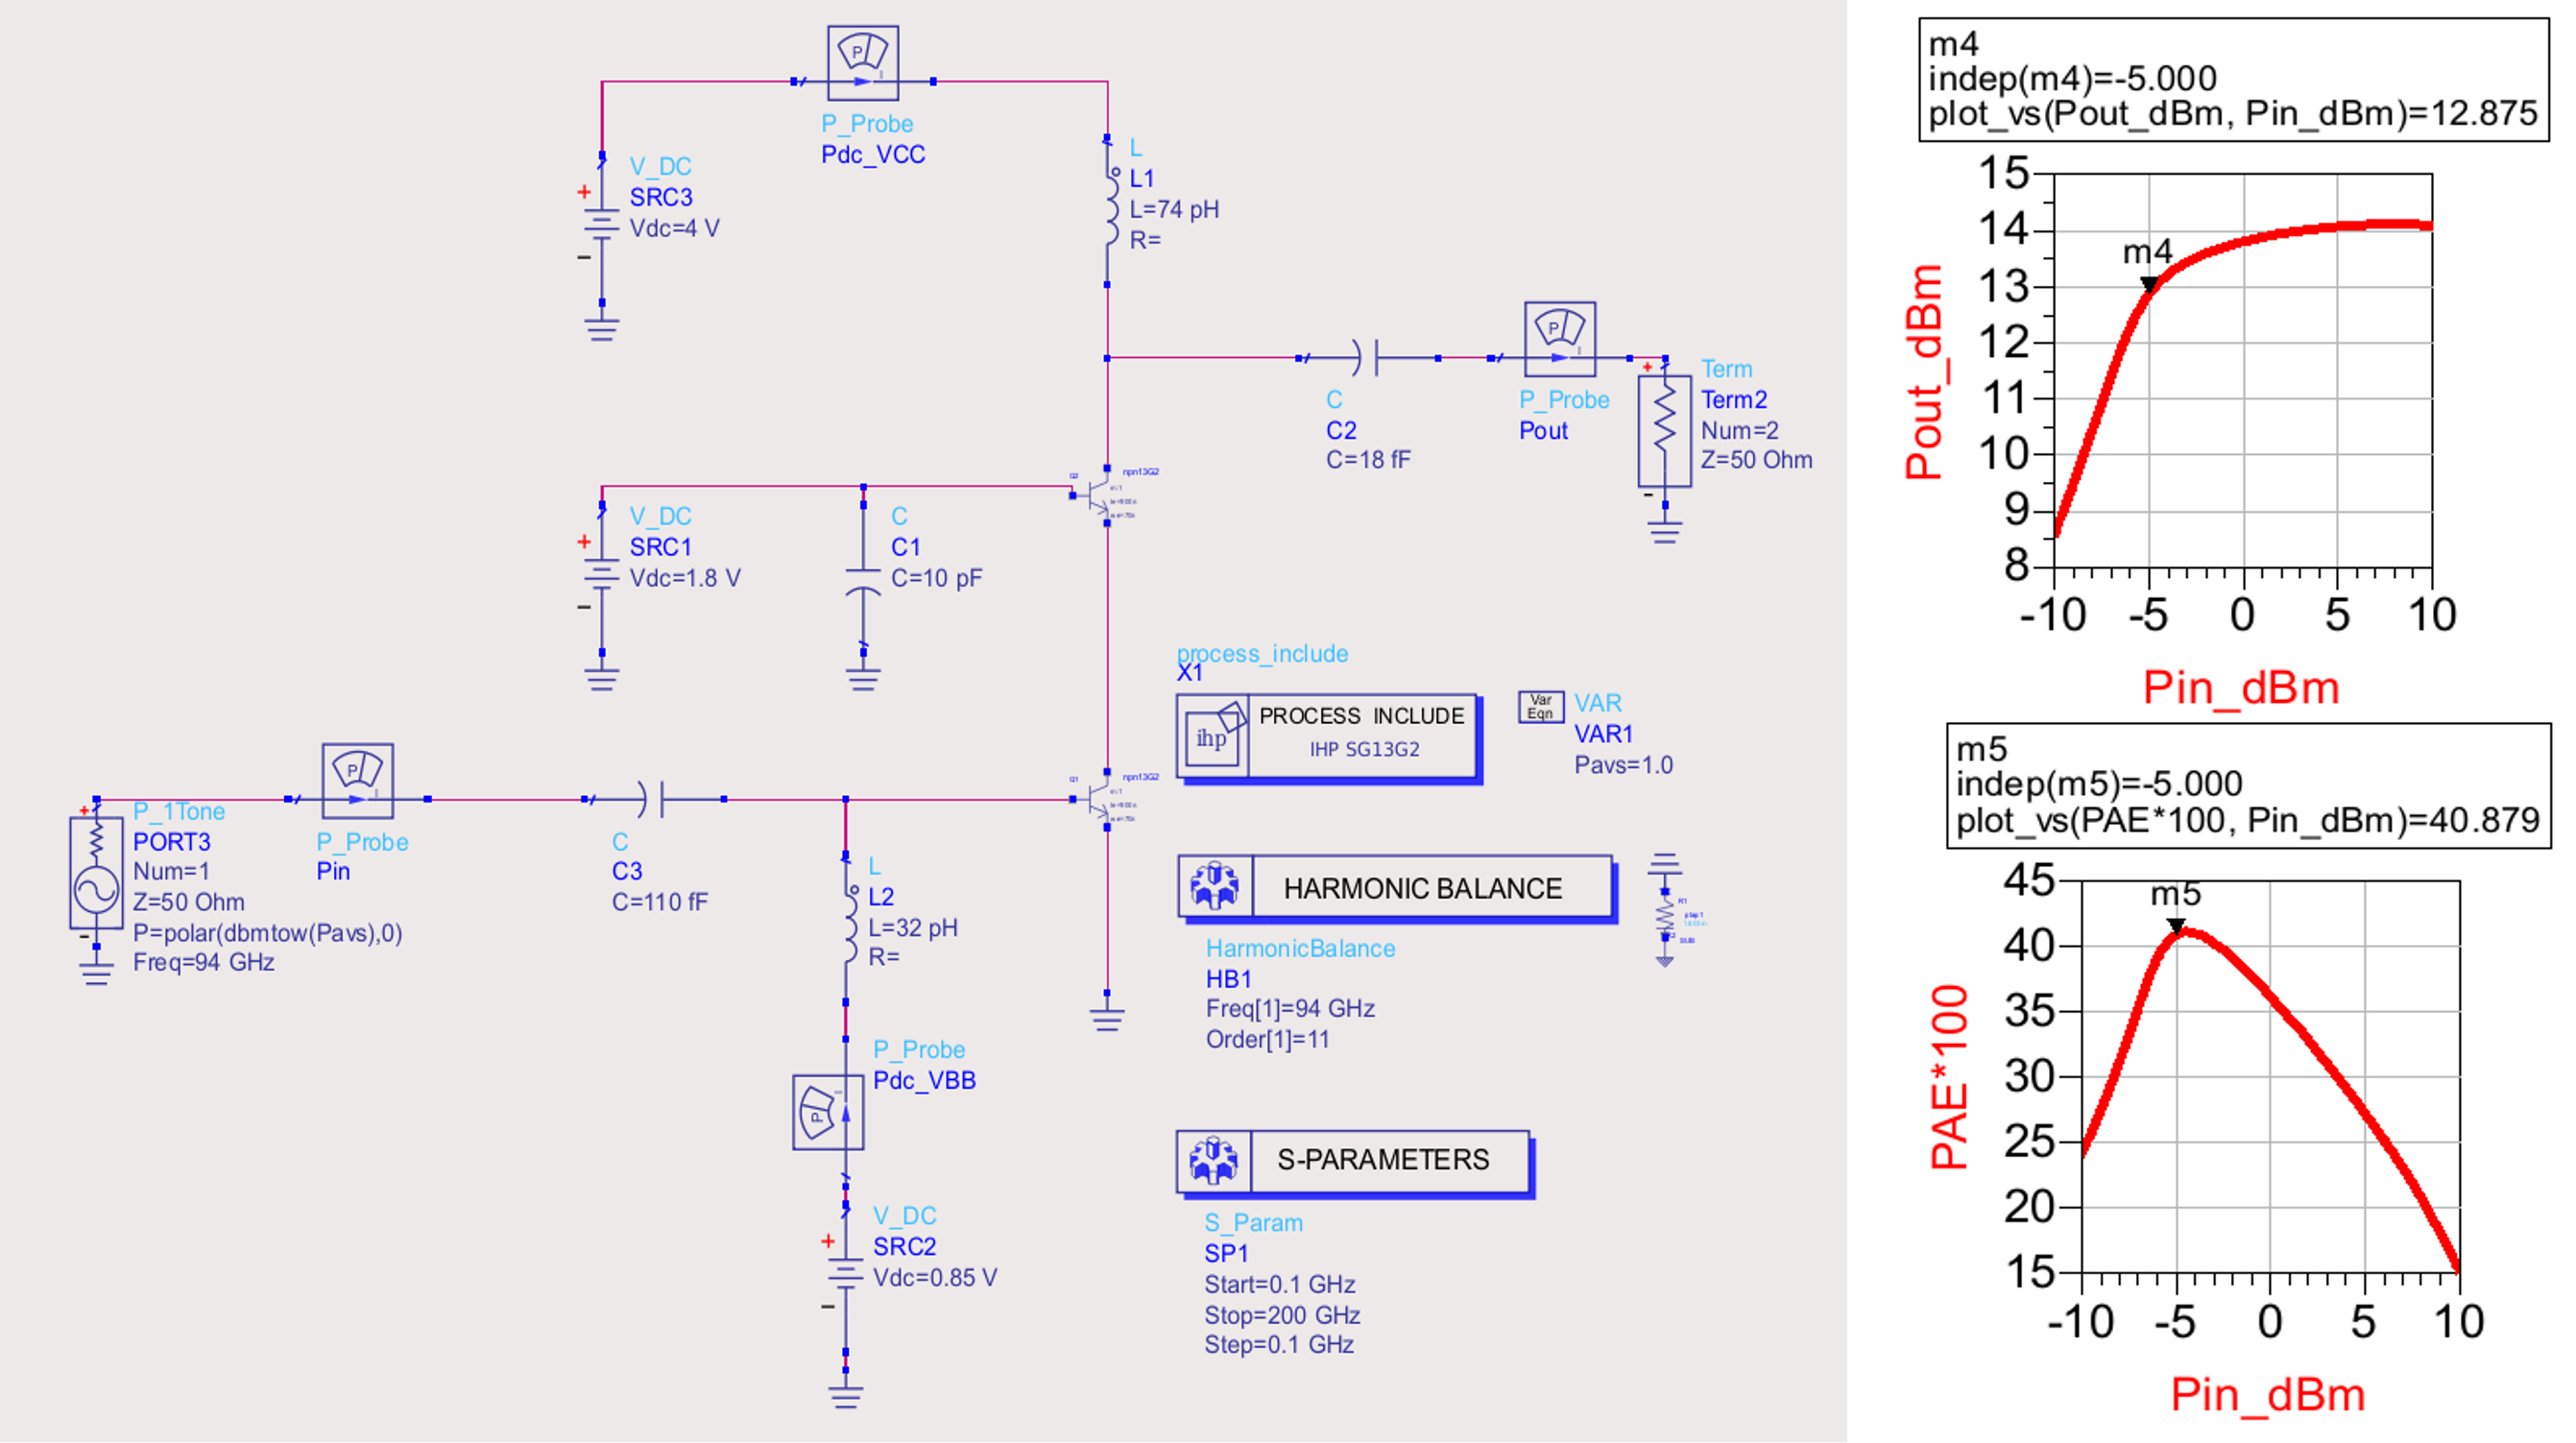The image size is (2576, 1443).
Task: Select the lower npn13G2 transistor Q1
Action: point(1100,800)
